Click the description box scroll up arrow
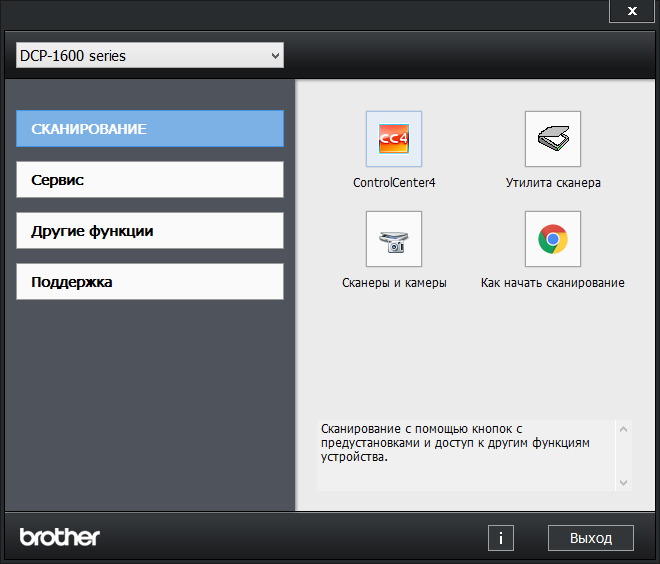This screenshot has height=564, width=660. (623, 429)
